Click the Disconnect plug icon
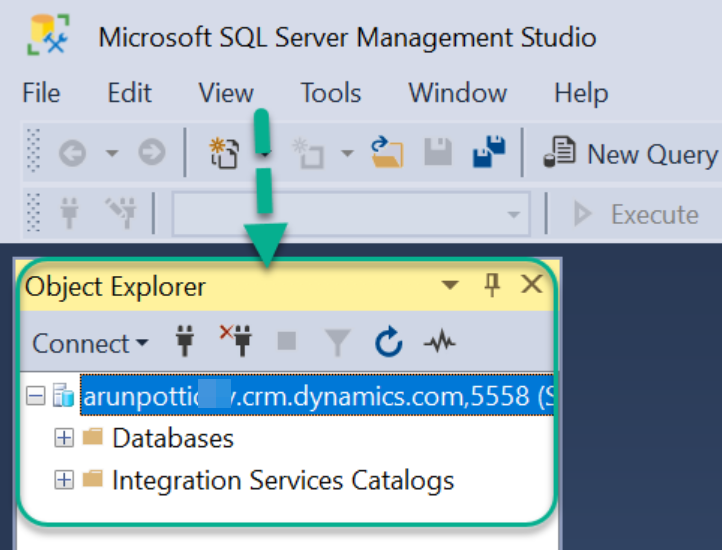722x550 pixels. coord(235,343)
